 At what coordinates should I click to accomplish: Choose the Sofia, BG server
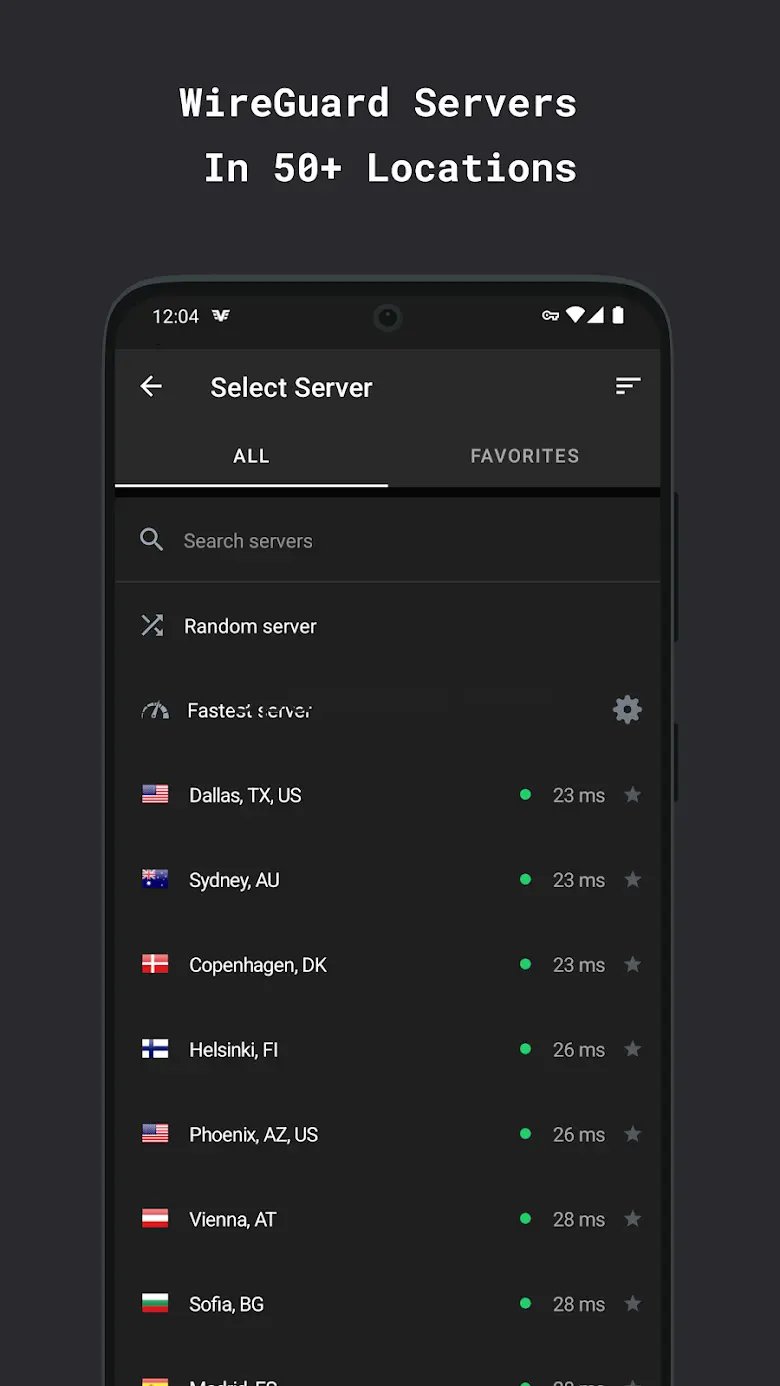pyautogui.click(x=227, y=1304)
